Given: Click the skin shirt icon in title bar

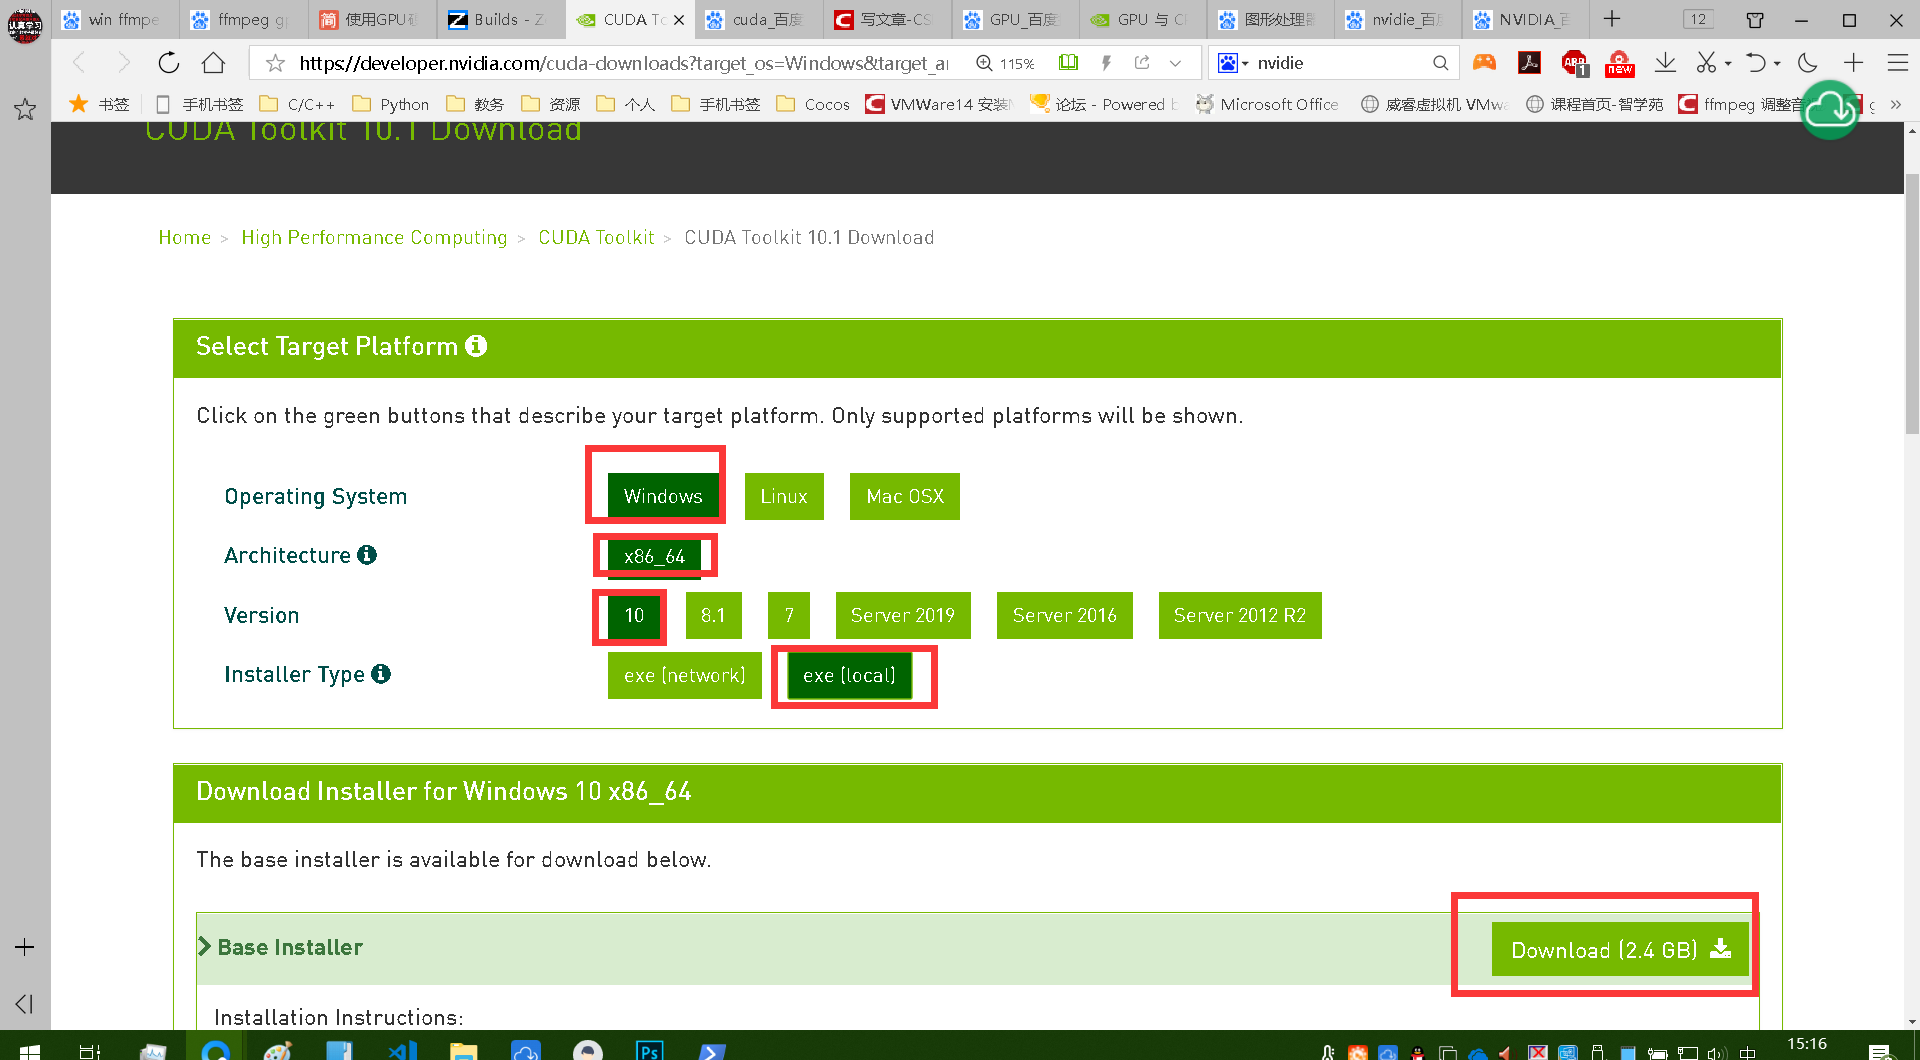Looking at the screenshot, I should pos(1755,20).
